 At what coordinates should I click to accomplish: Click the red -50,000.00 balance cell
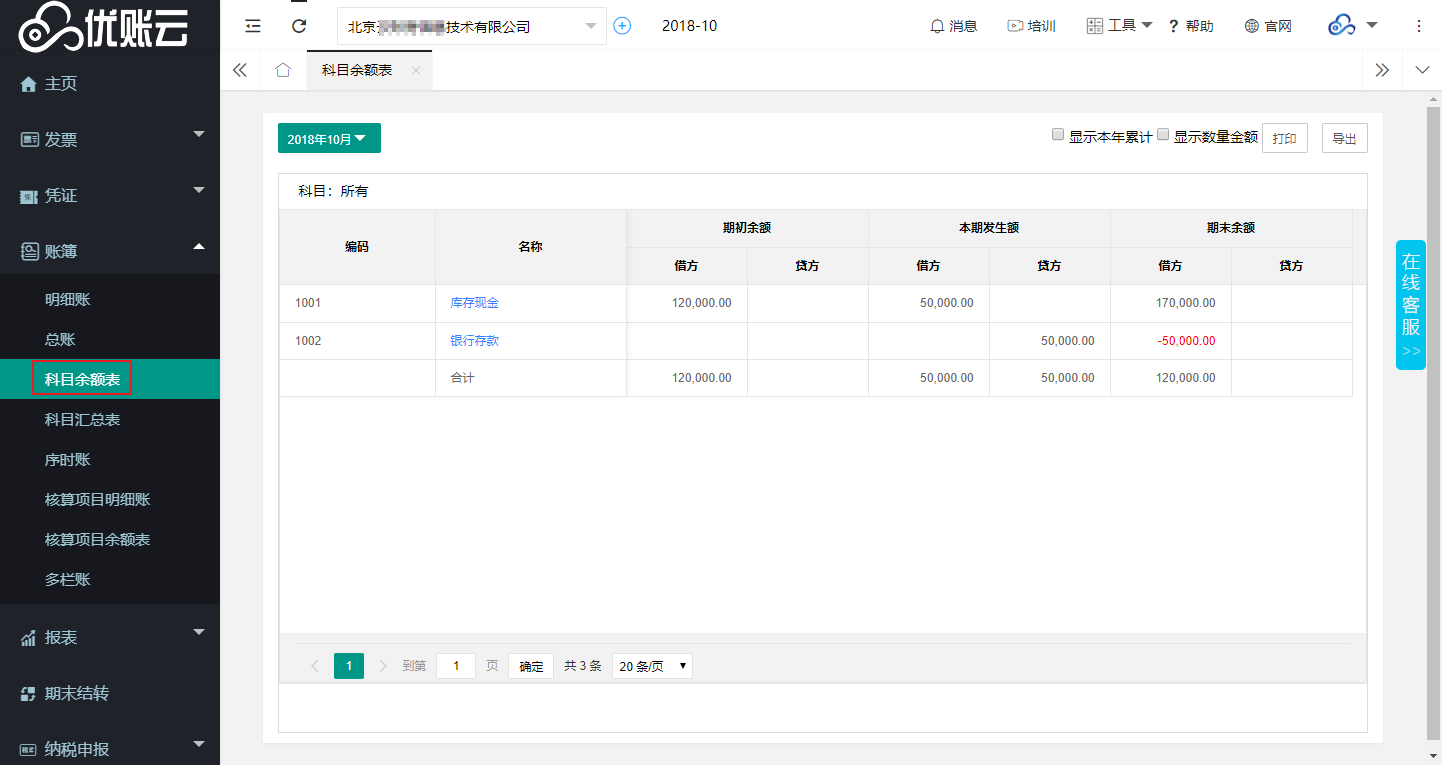pyautogui.click(x=1170, y=341)
